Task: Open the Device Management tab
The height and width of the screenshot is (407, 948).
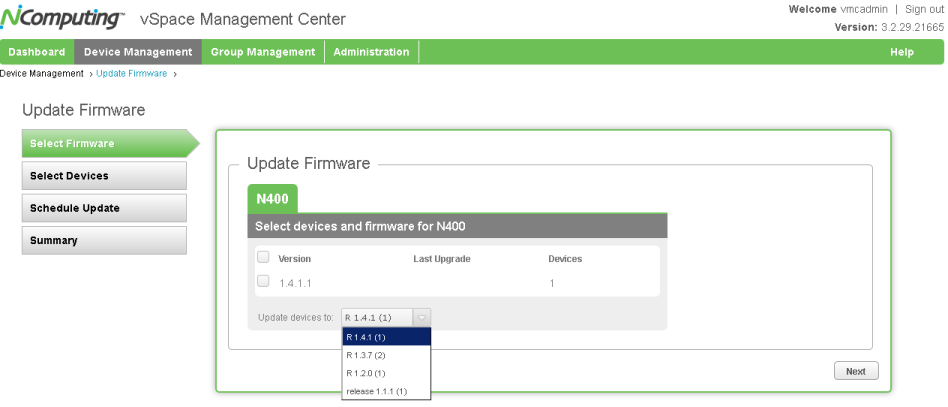Action: 138,52
